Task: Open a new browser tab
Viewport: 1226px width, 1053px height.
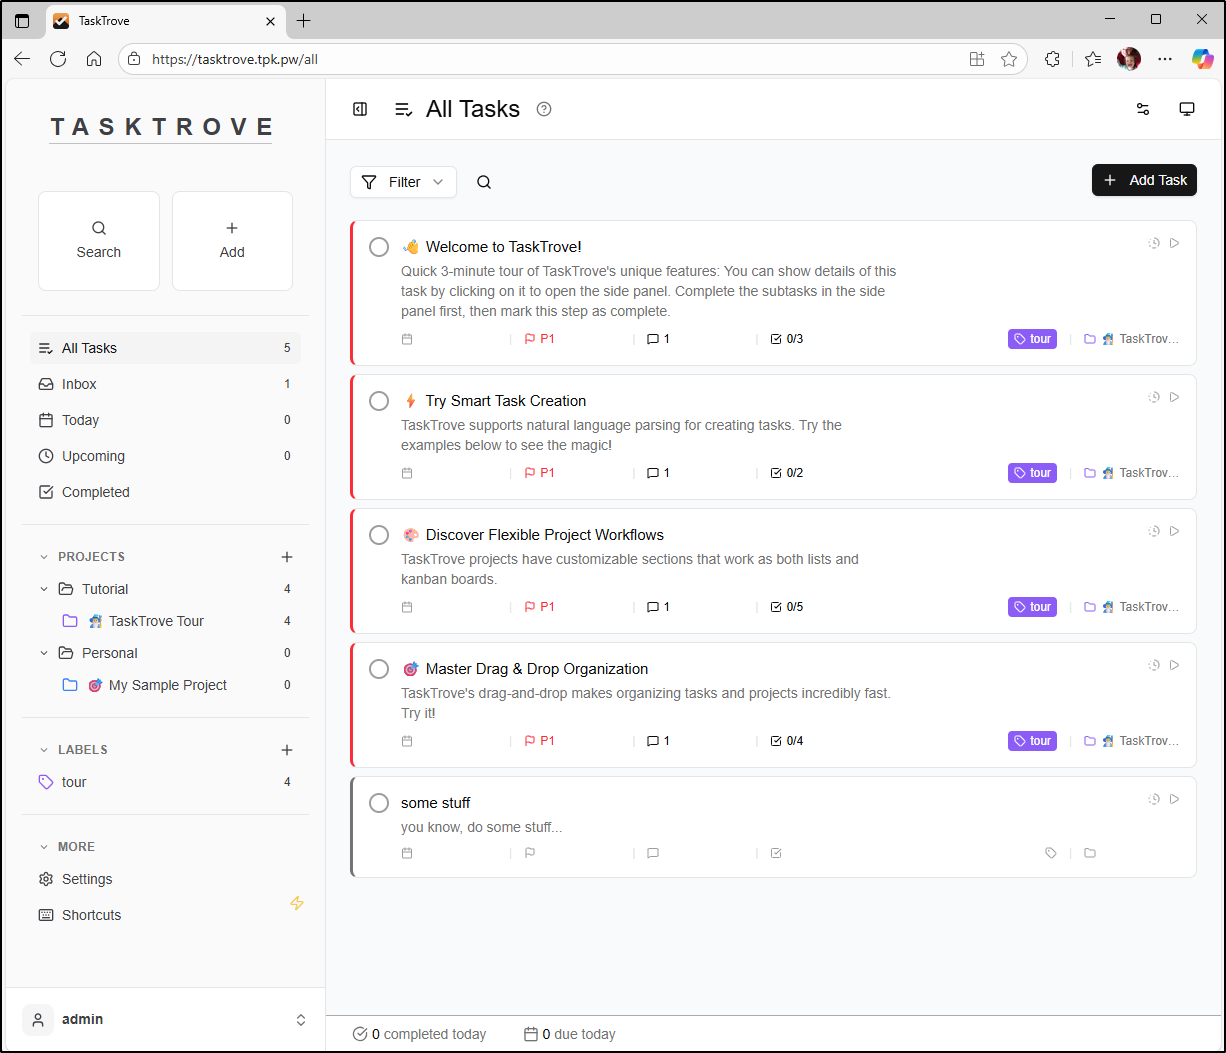Action: (304, 20)
